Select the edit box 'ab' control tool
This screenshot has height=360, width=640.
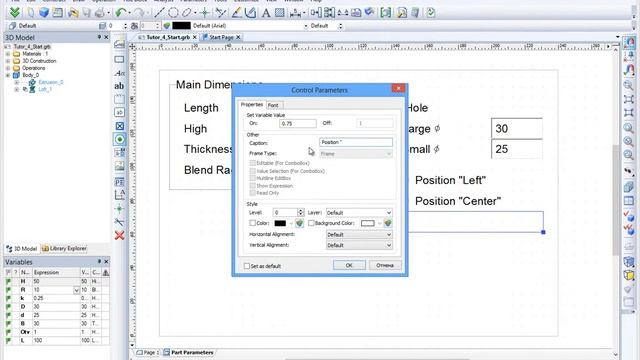tap(119, 112)
